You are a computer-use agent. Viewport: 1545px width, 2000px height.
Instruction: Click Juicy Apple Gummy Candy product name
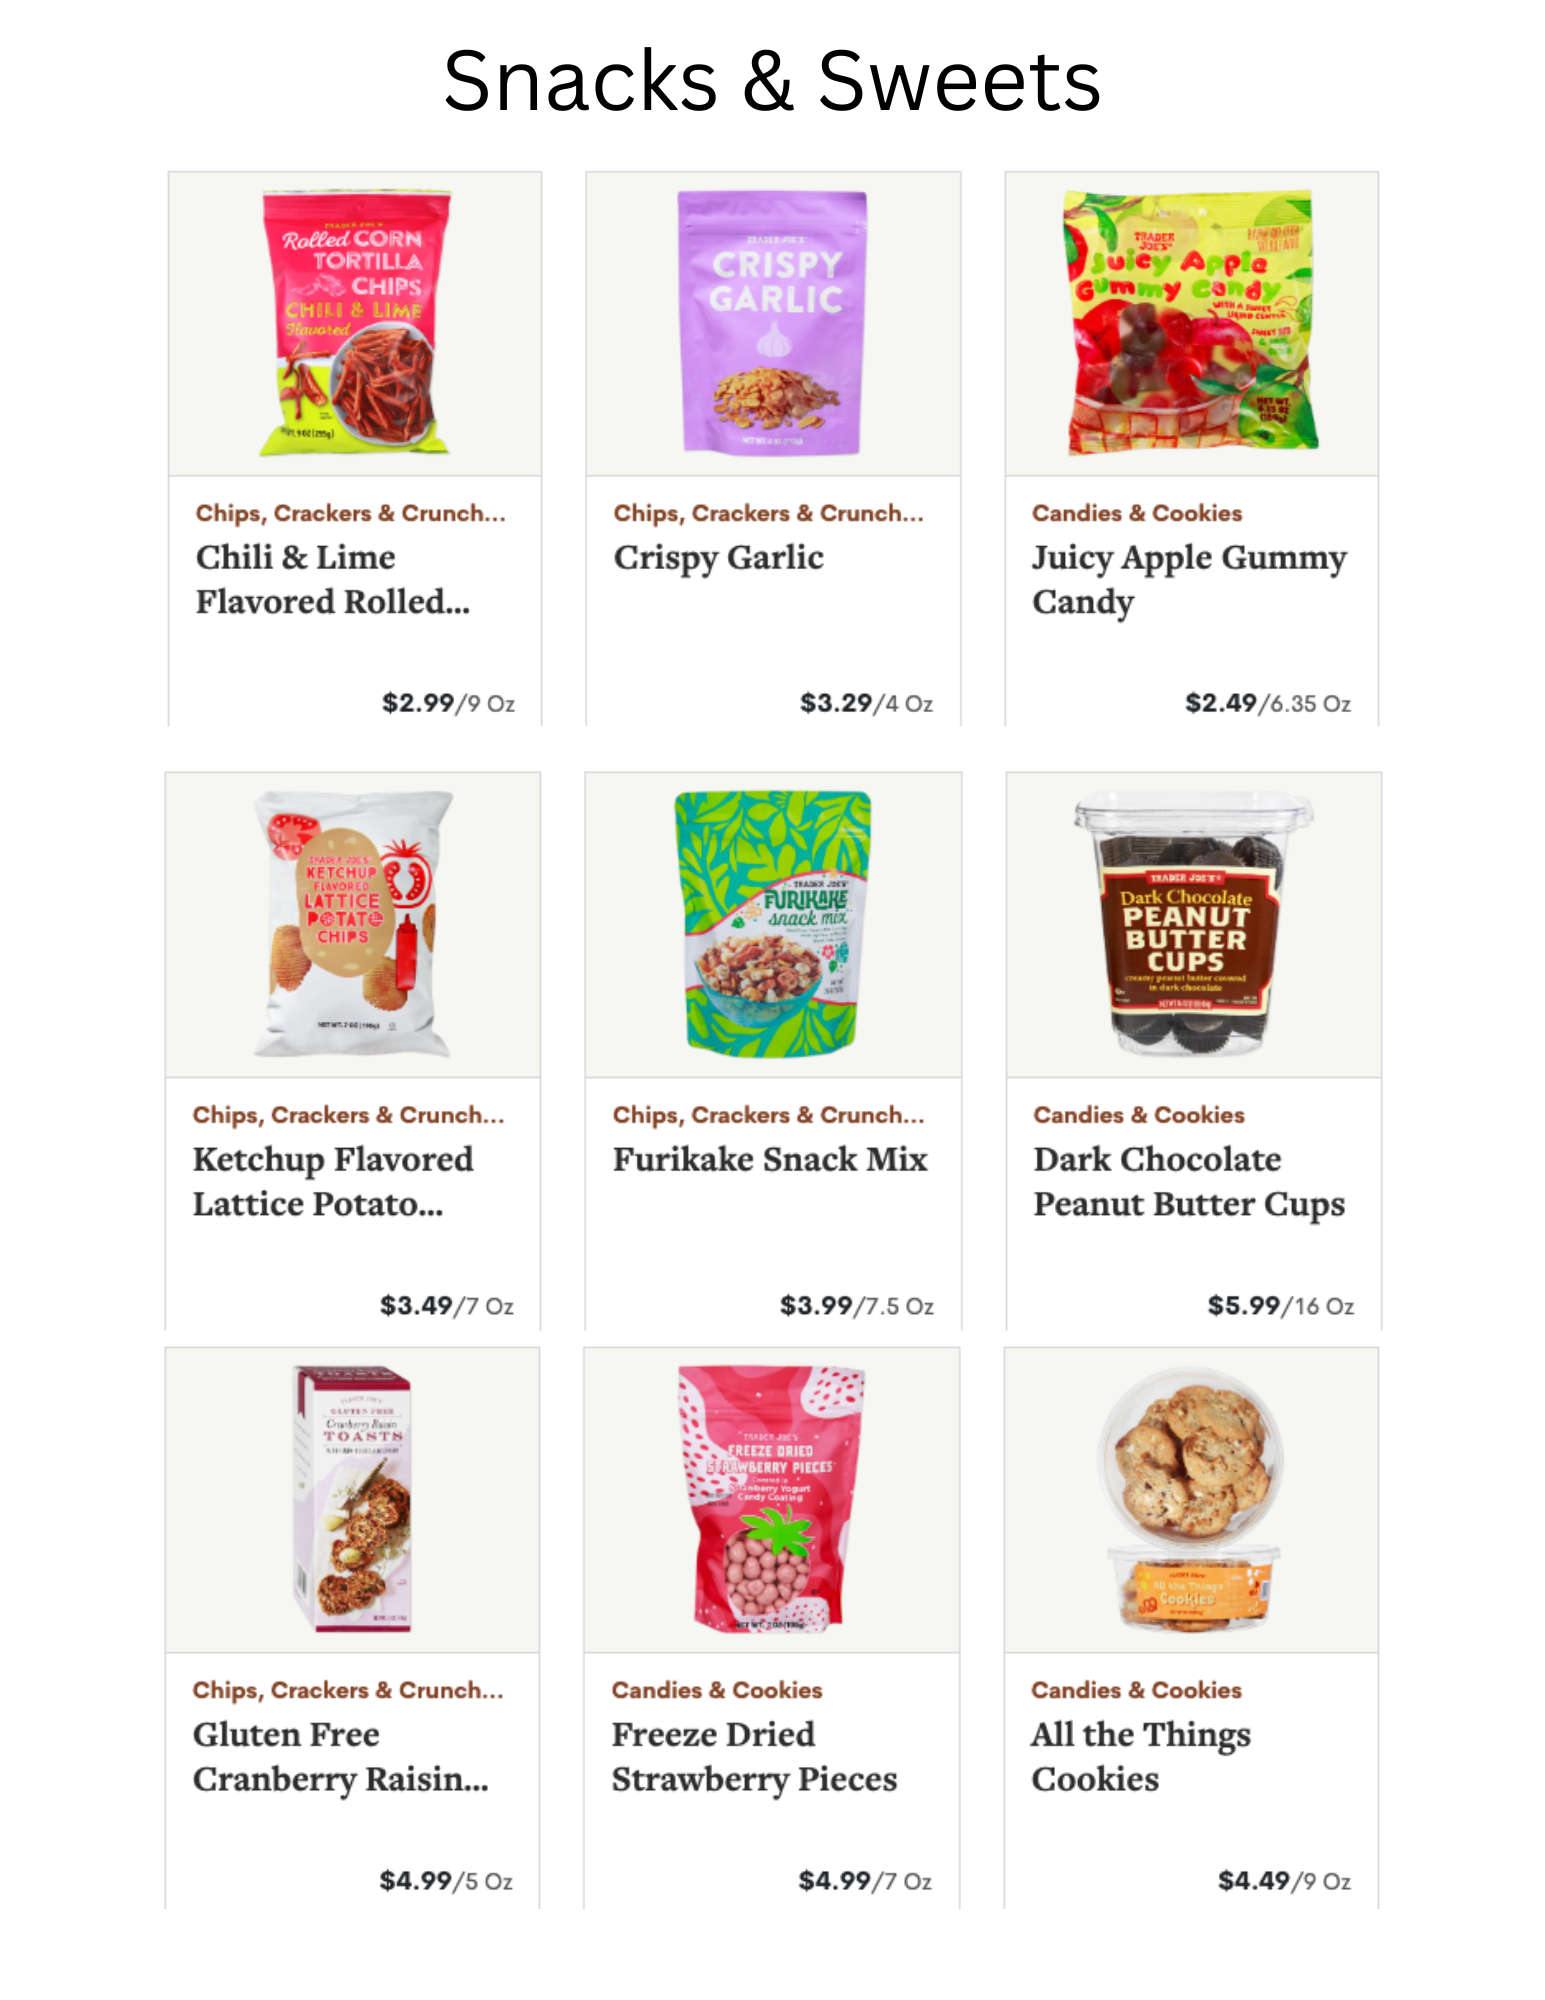pyautogui.click(x=1189, y=580)
